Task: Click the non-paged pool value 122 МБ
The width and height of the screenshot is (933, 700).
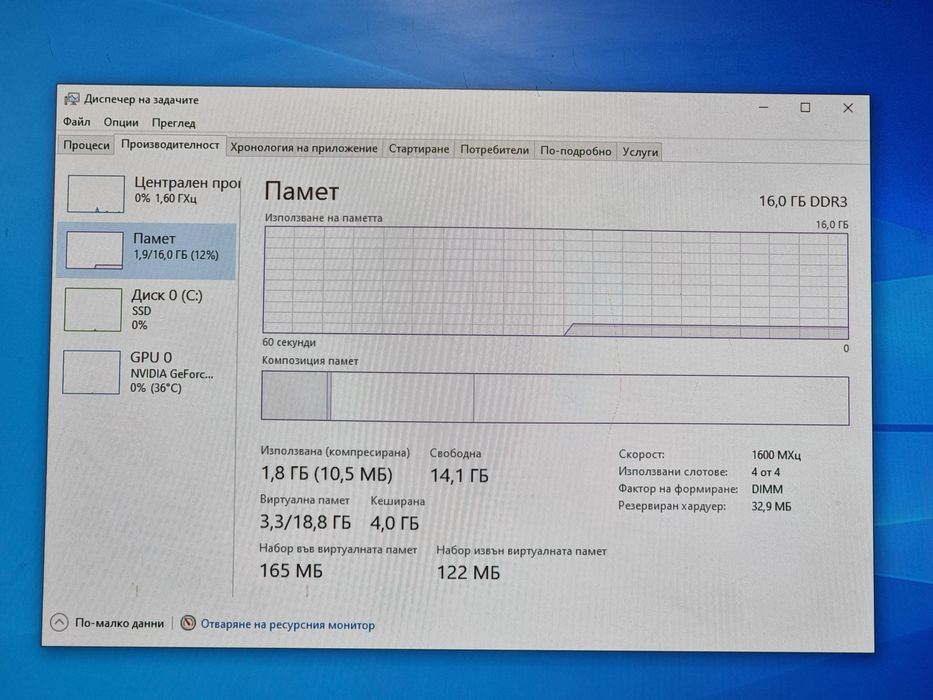Action: 468,573
